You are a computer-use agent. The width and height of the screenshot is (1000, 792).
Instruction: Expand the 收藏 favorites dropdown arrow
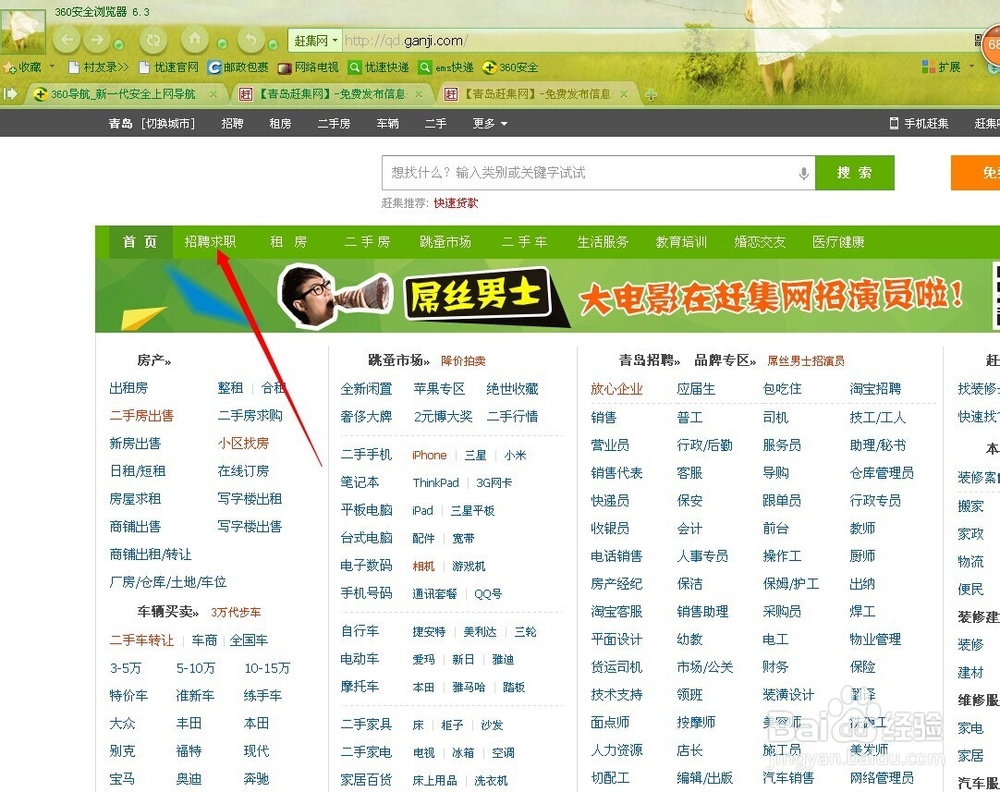tap(52, 66)
